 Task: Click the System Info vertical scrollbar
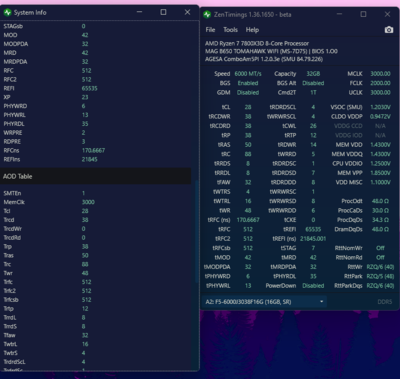coord(197,232)
